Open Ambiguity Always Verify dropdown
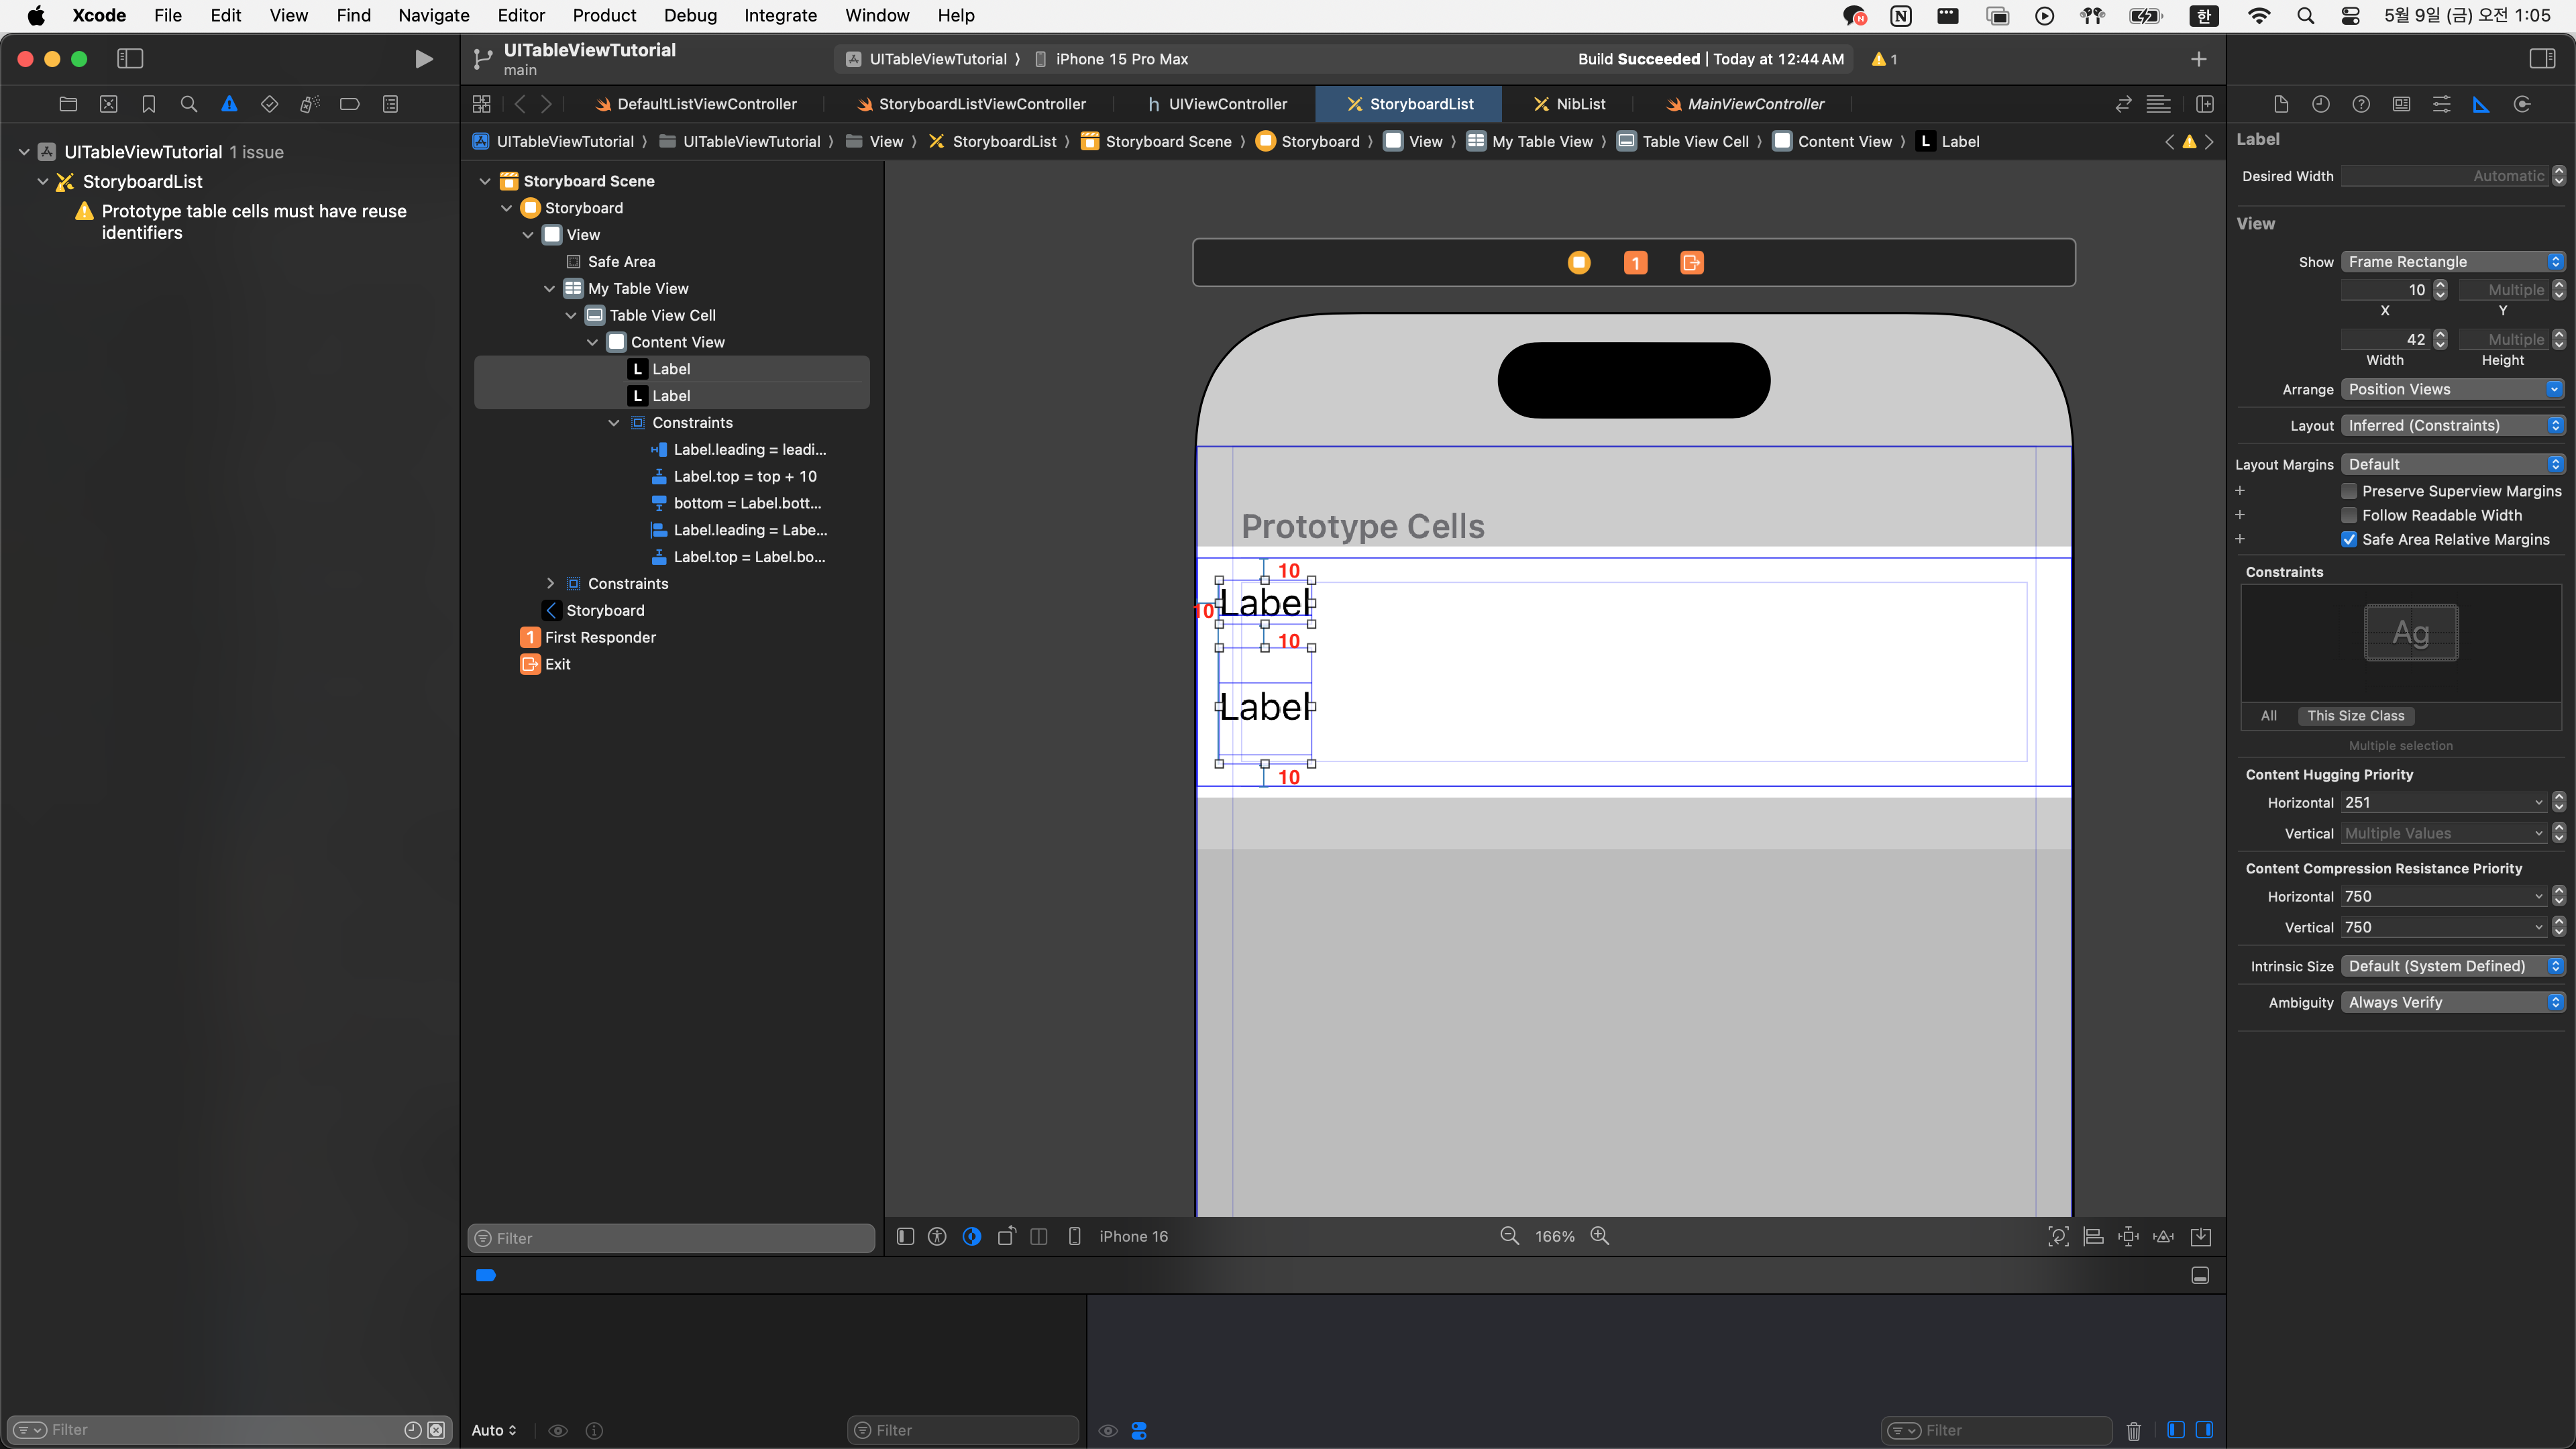Image resolution: width=2576 pixels, height=1449 pixels. pos(2453,1002)
